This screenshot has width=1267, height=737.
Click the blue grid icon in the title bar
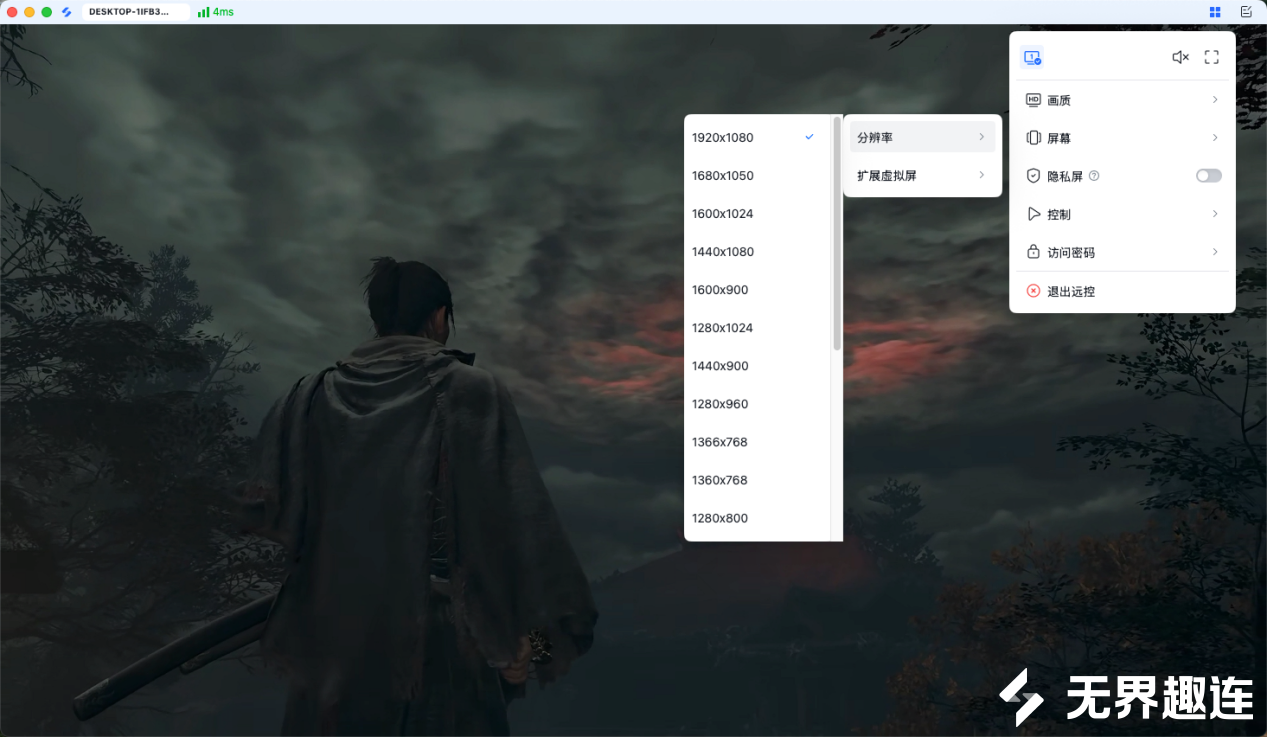(x=1215, y=12)
